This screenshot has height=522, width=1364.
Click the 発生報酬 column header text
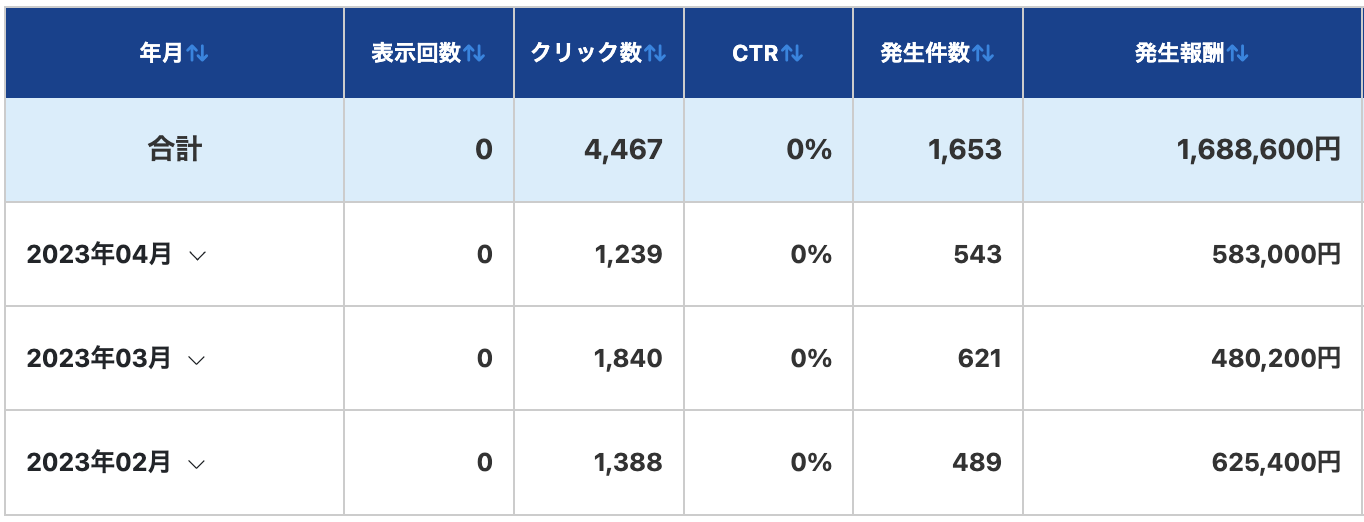(x=1180, y=54)
